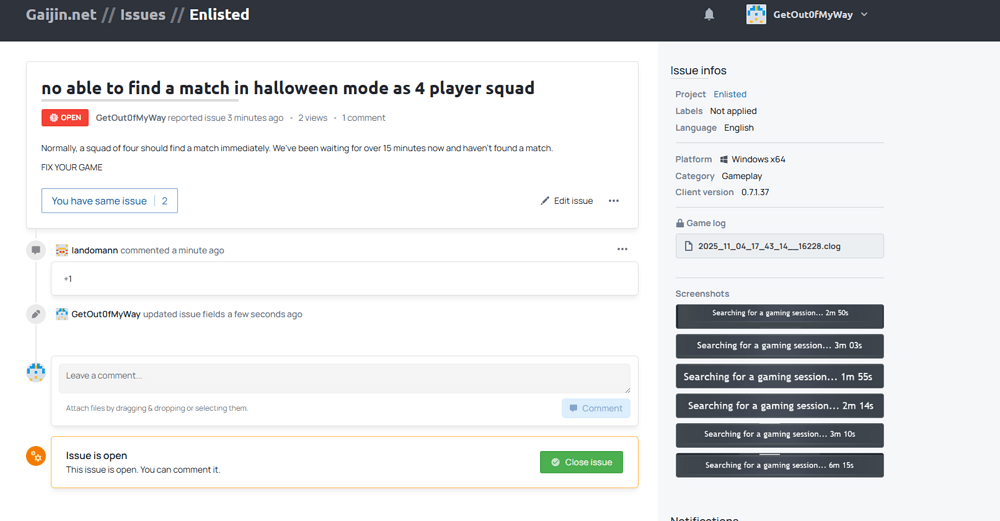Click the orange issue status icon
The image size is (1000, 521).
pyautogui.click(x=36, y=456)
